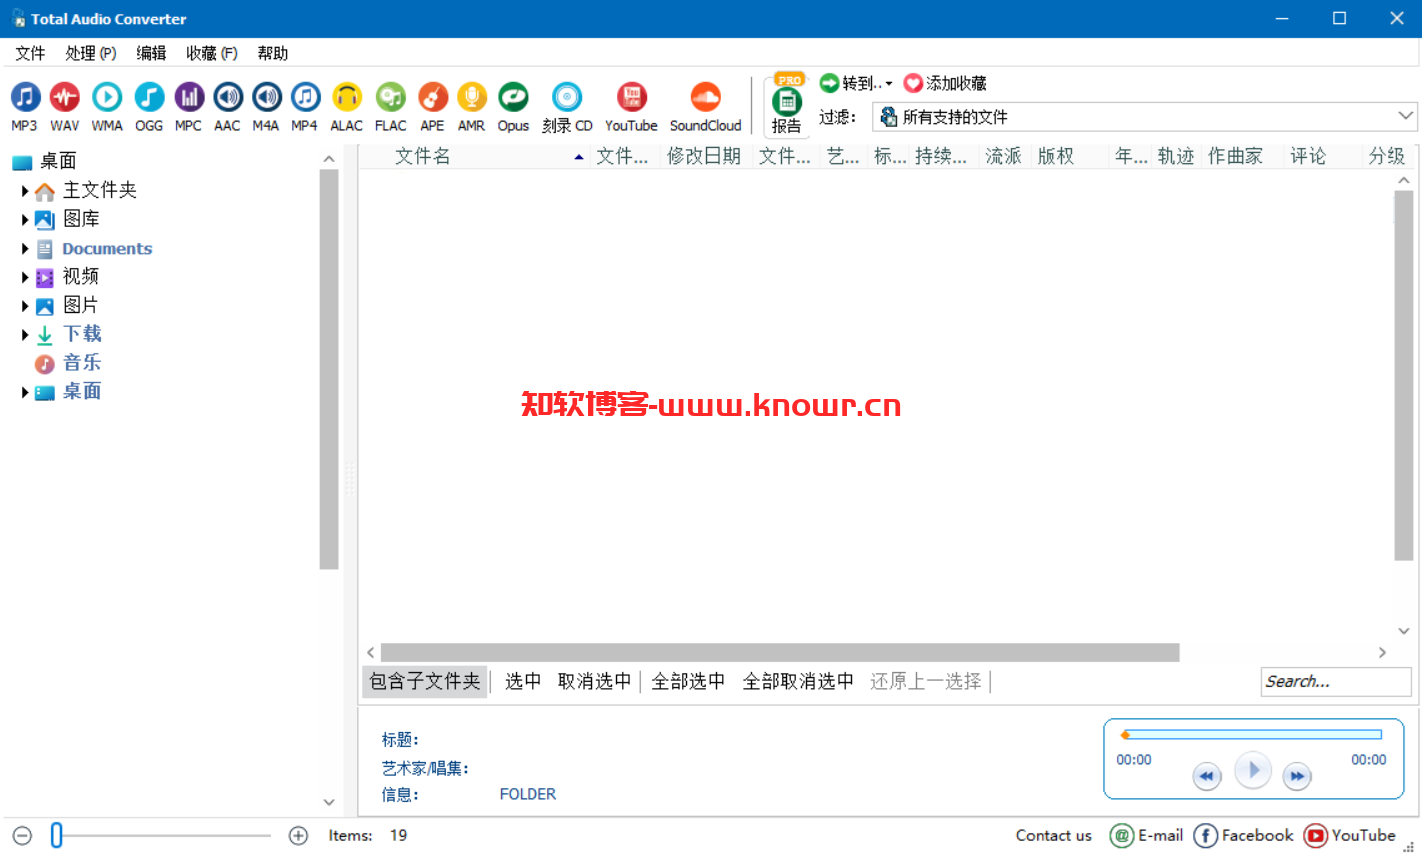This screenshot has height=858, width=1422.
Task: Click the audio player seek bar
Action: [x=1251, y=735]
